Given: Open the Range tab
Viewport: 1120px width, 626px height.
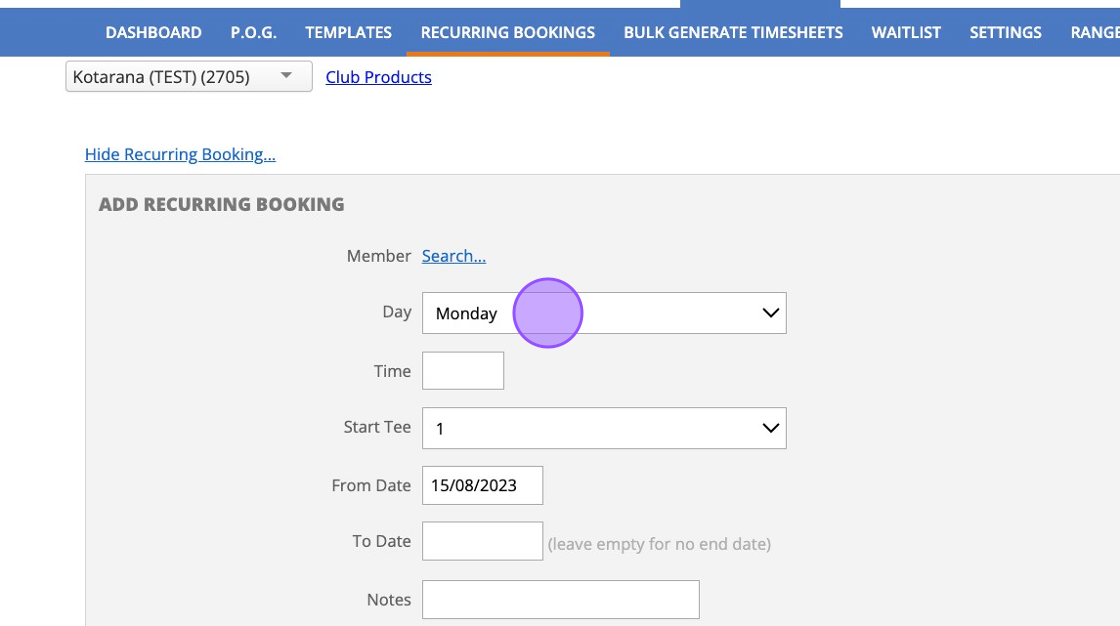Looking at the screenshot, I should [x=1094, y=33].
